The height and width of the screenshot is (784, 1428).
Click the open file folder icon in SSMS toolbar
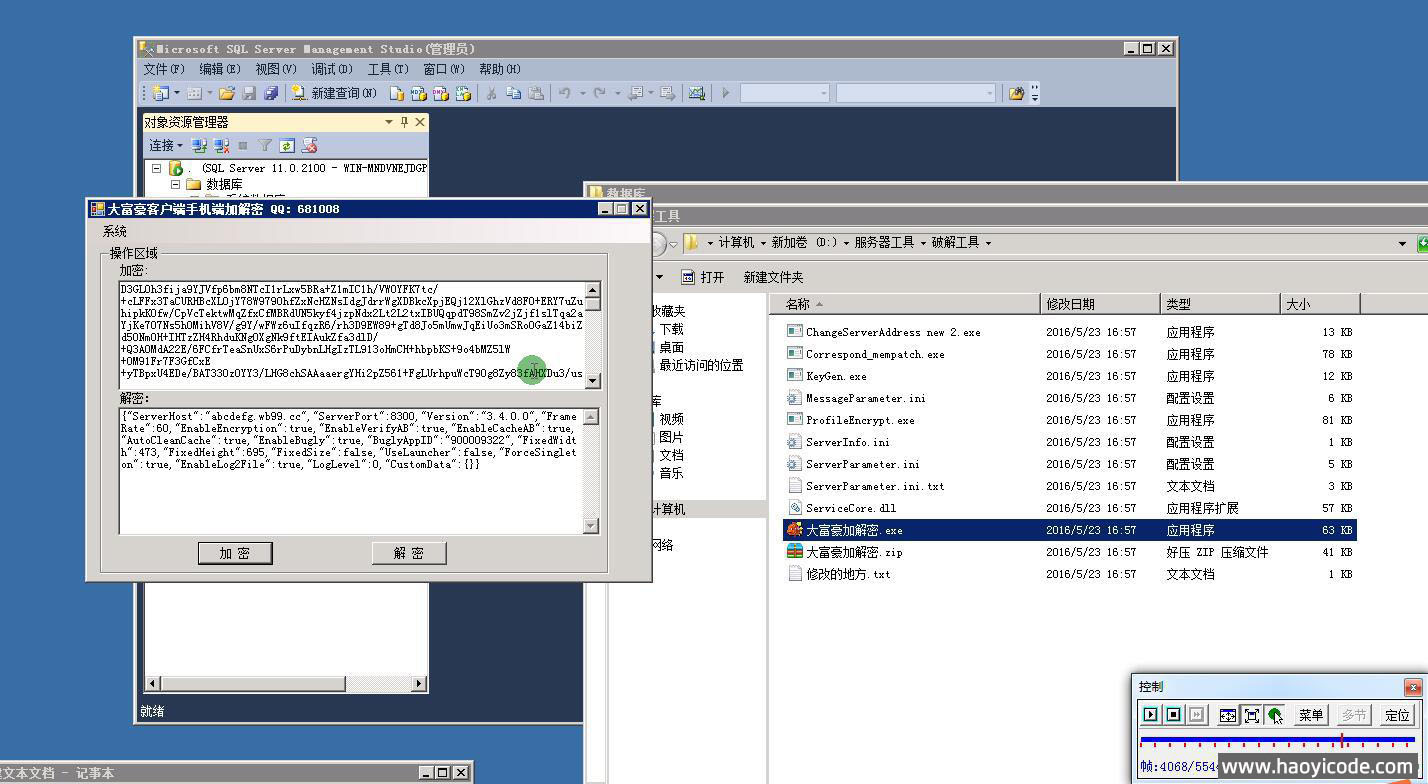[227, 93]
